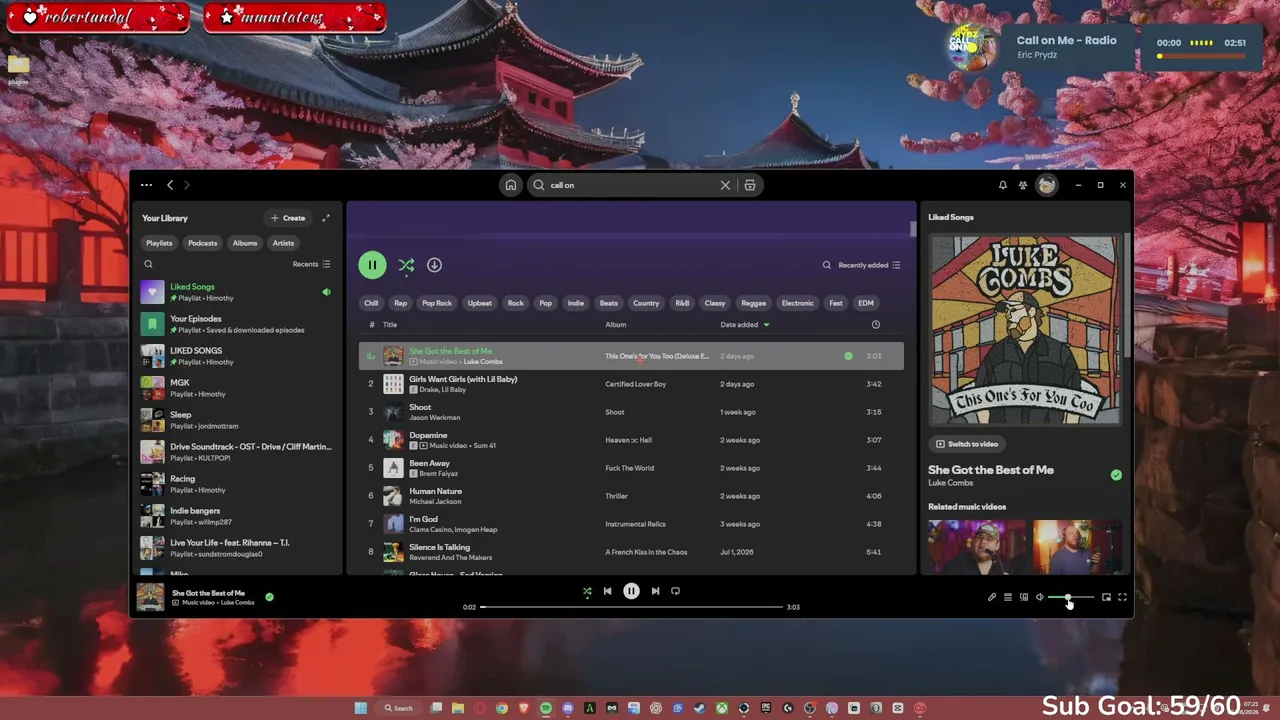Screen dimensions: 1280x720
Task: Select the Dopamine track row
Action: pyautogui.click(x=631, y=440)
